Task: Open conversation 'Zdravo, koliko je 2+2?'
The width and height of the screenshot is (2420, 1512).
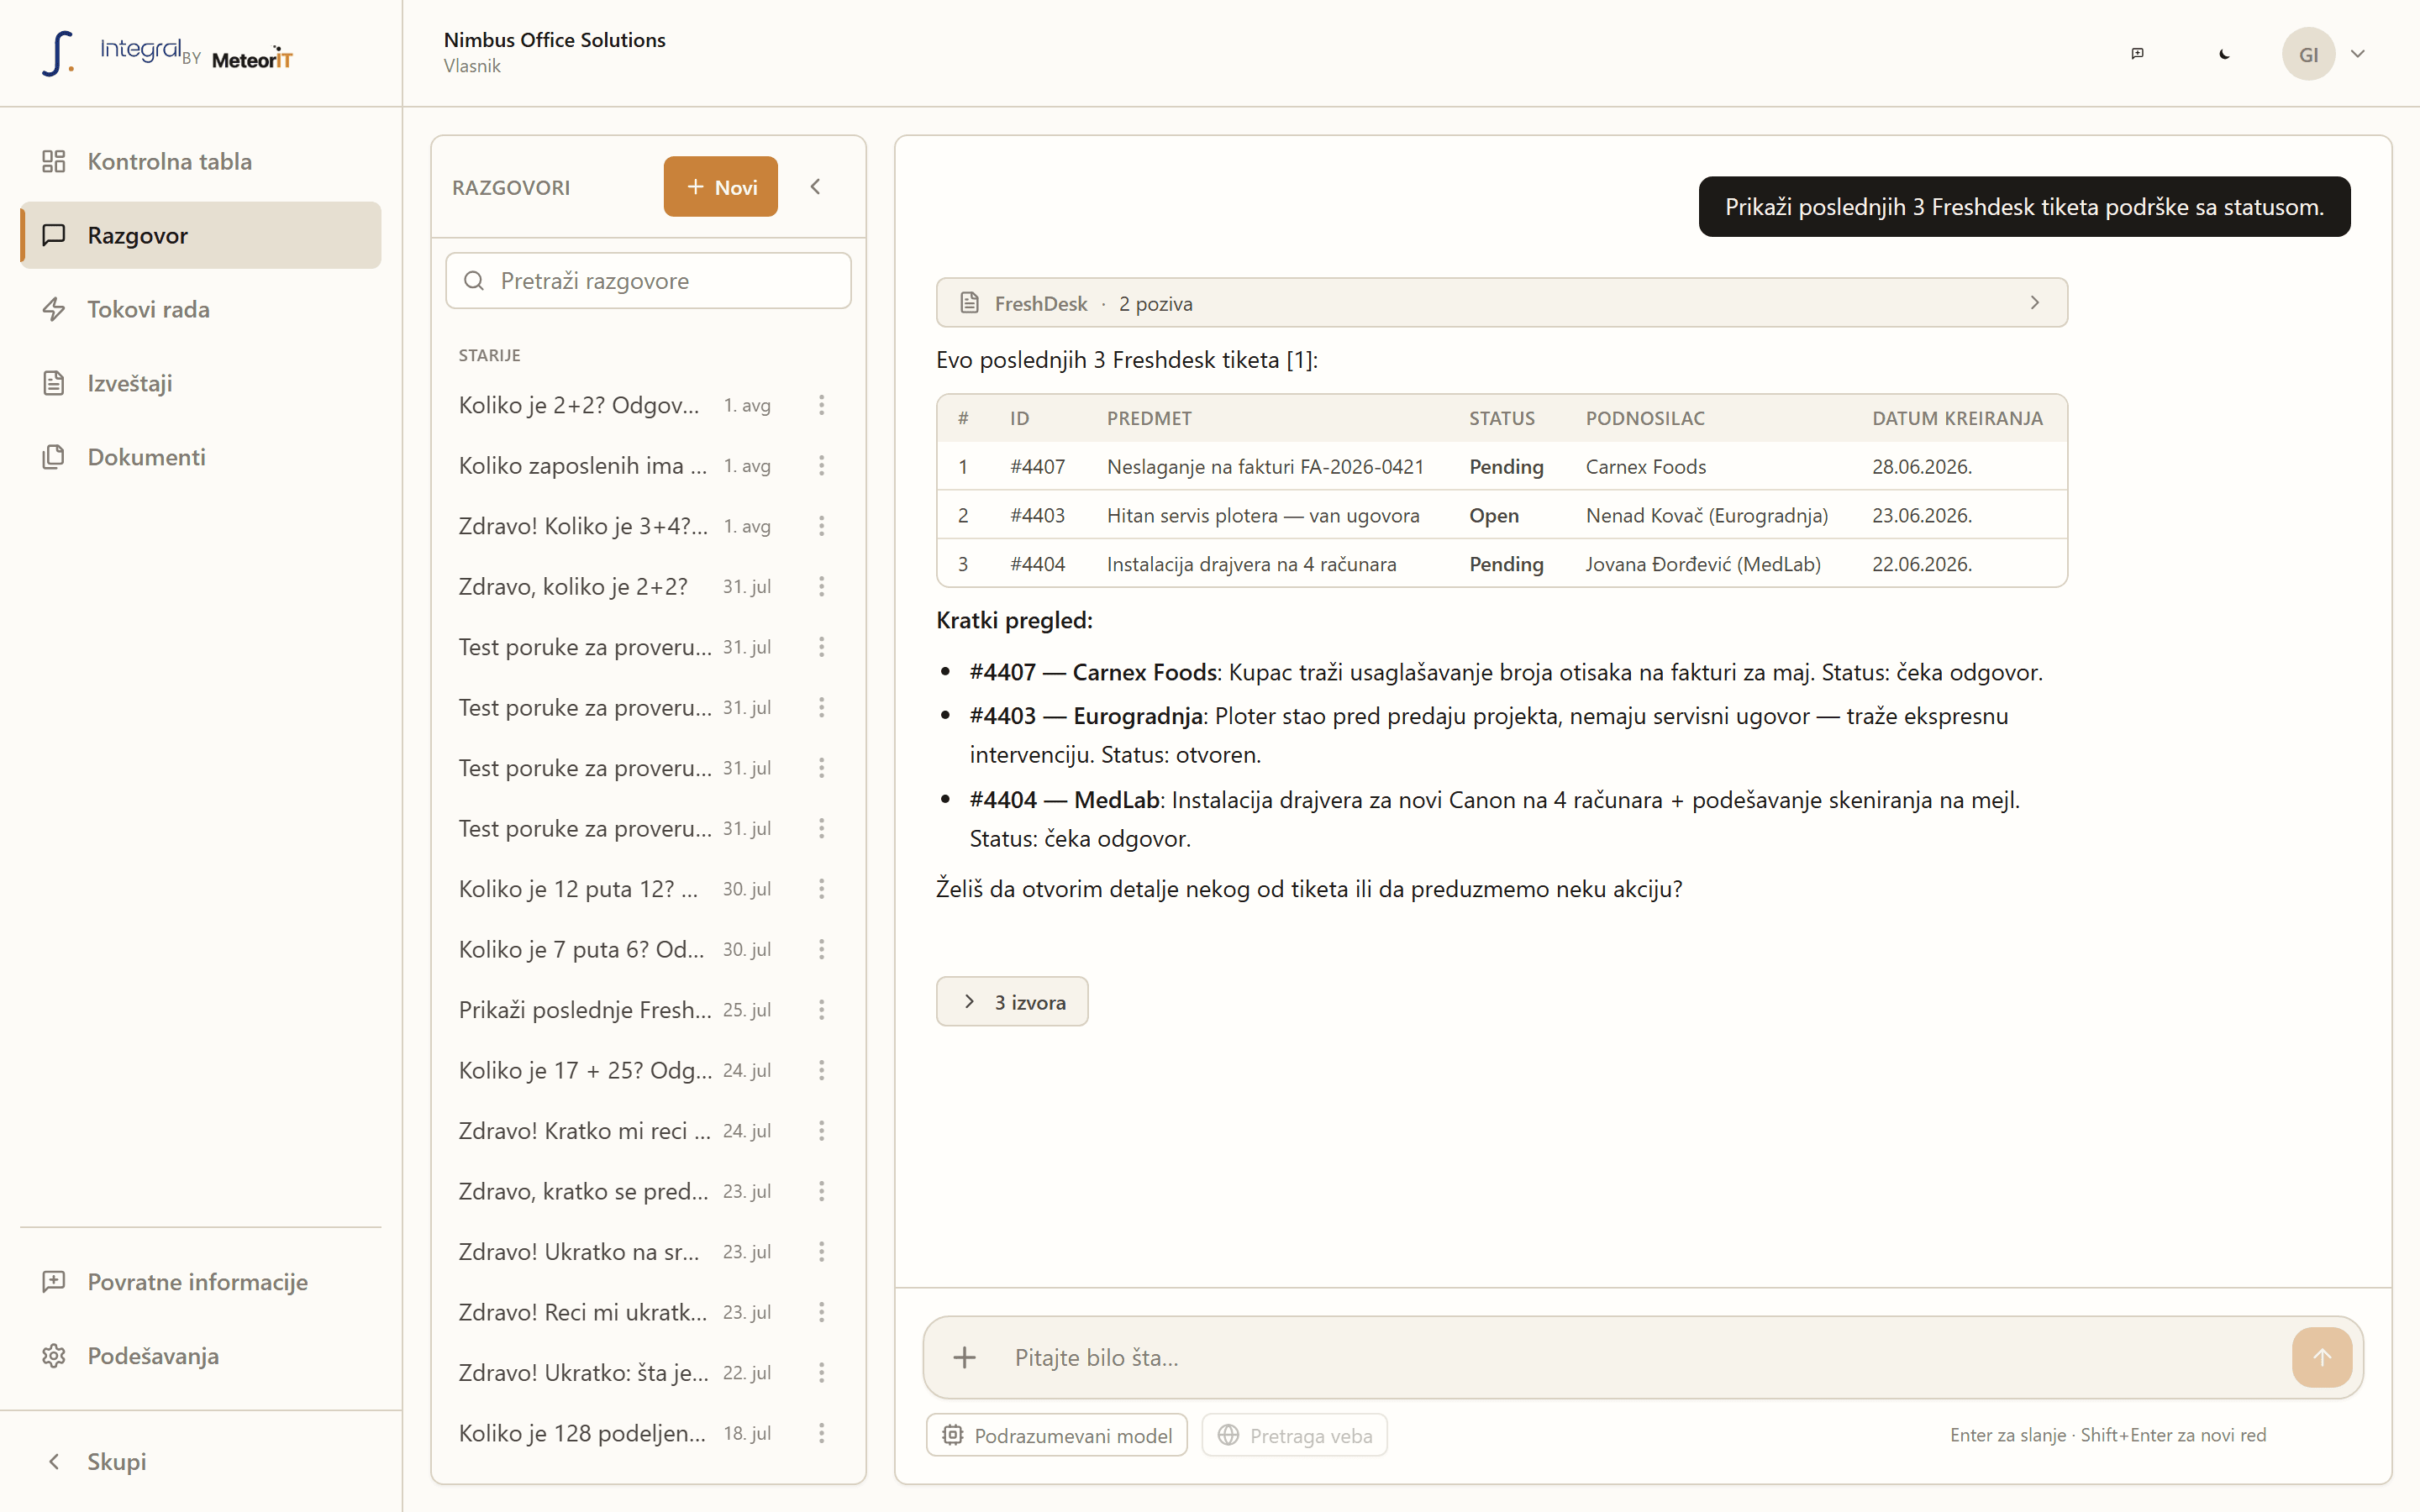Action: pyautogui.click(x=573, y=587)
